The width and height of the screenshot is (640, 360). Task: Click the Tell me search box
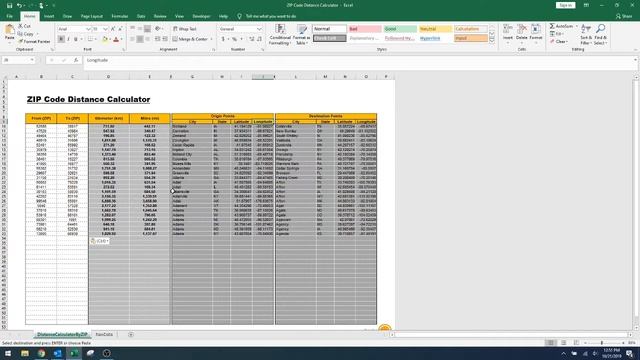coord(271,16)
